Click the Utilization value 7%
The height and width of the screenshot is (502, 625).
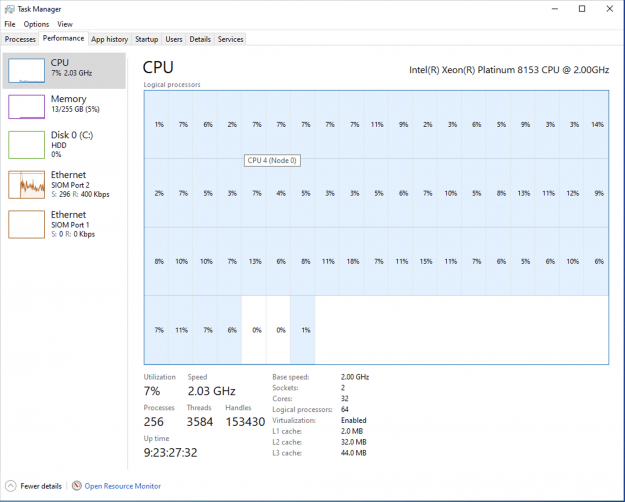[152, 391]
